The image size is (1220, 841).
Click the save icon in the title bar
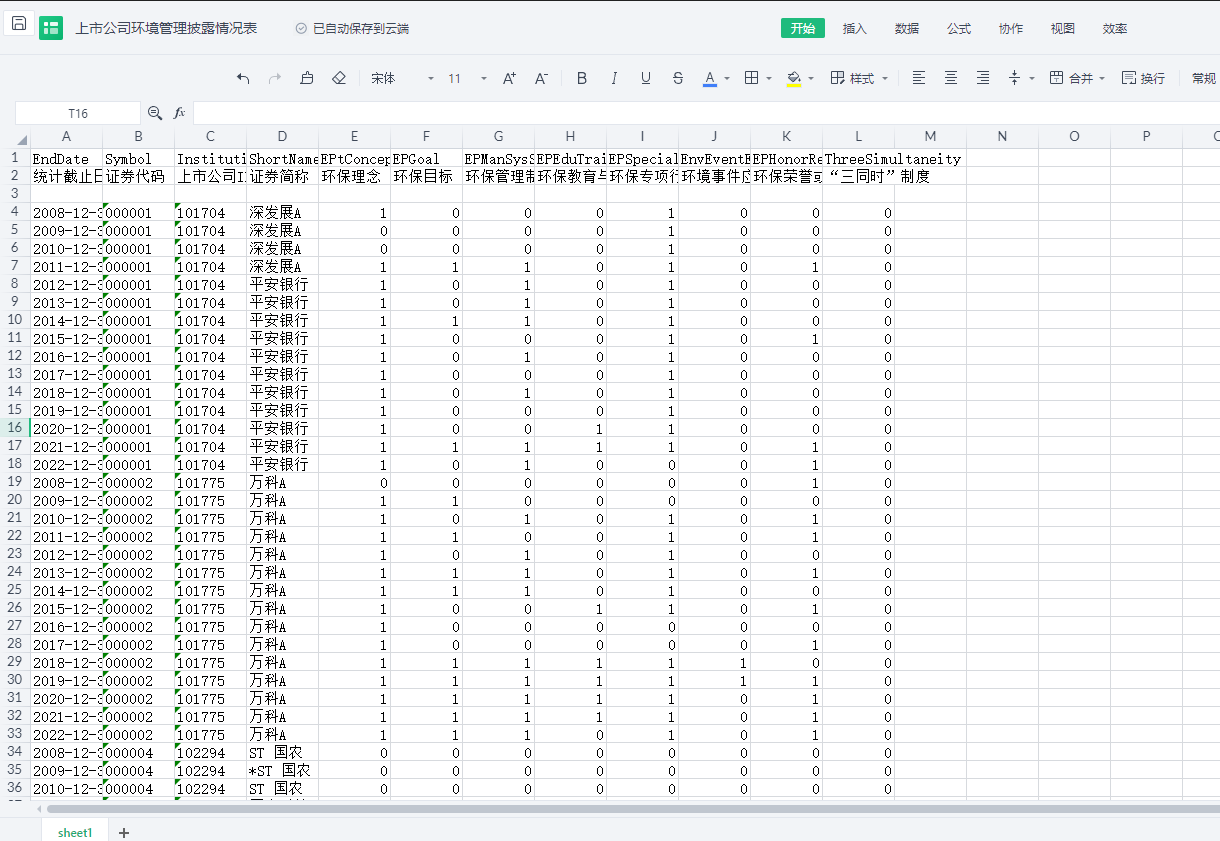(x=19, y=23)
